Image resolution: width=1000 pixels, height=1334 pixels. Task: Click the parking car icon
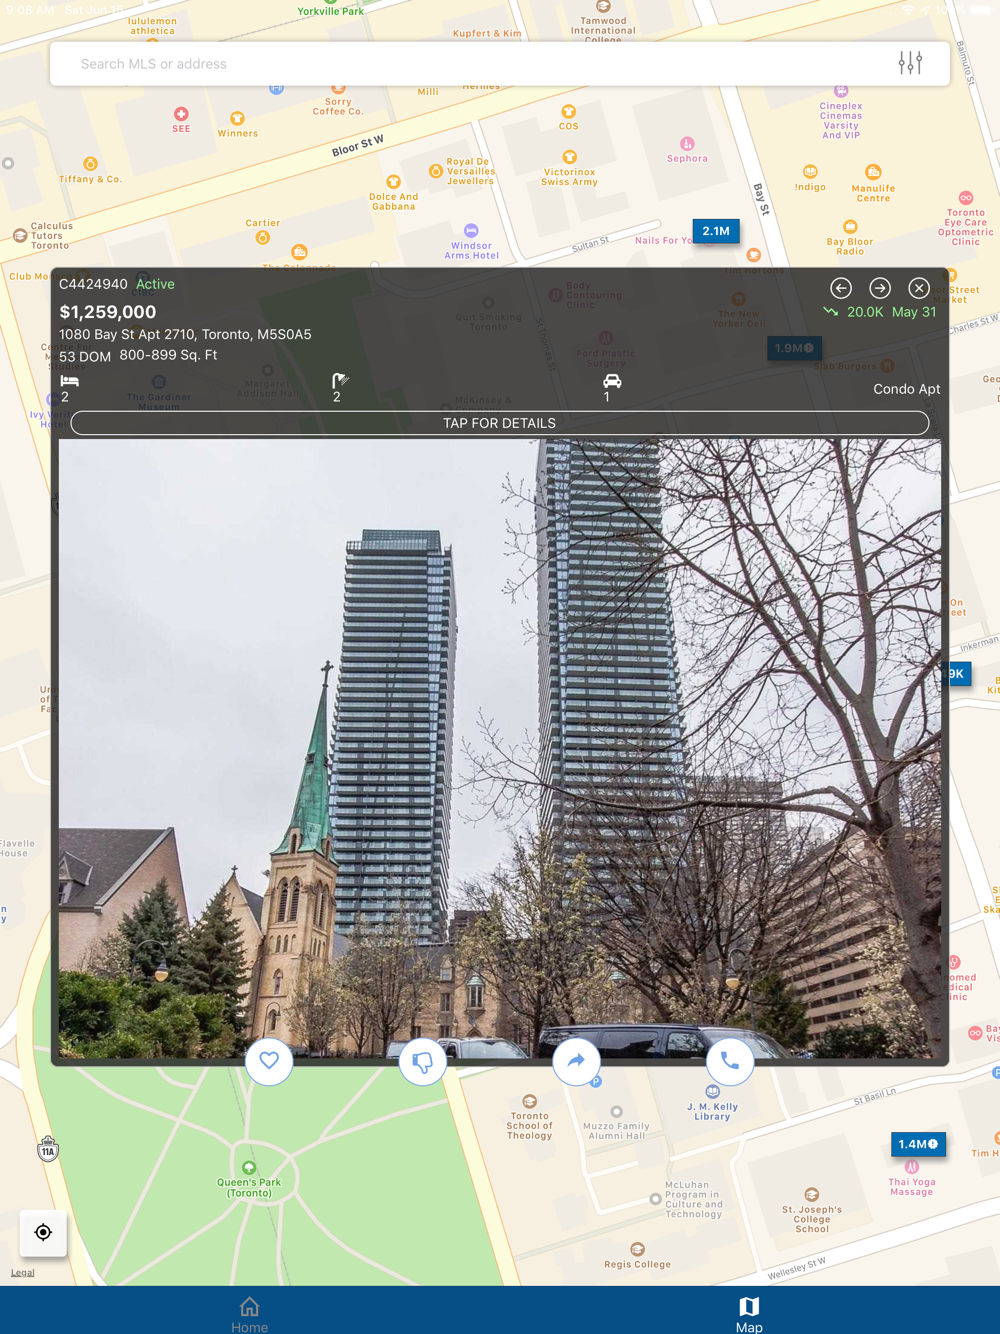point(612,381)
